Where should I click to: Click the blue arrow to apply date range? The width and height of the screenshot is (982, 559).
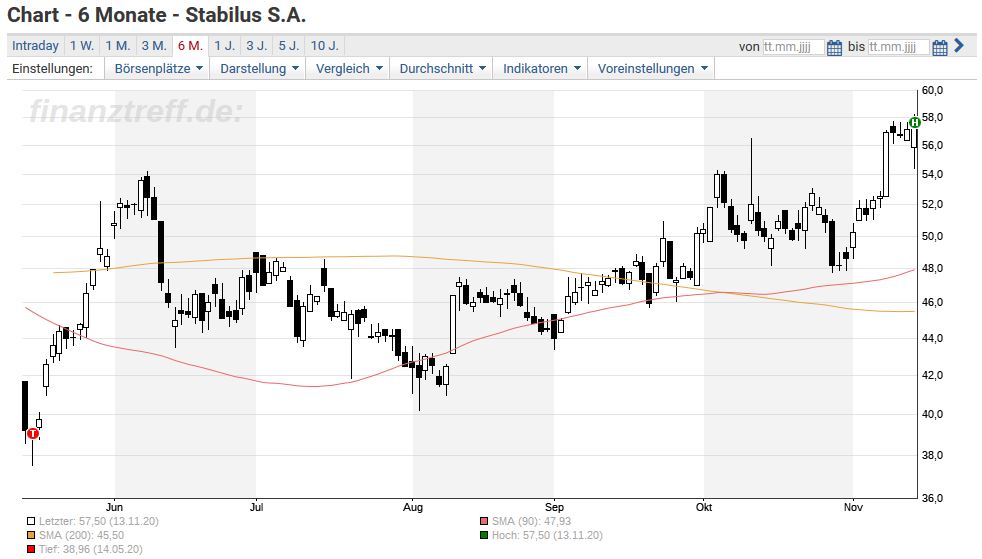(959, 46)
